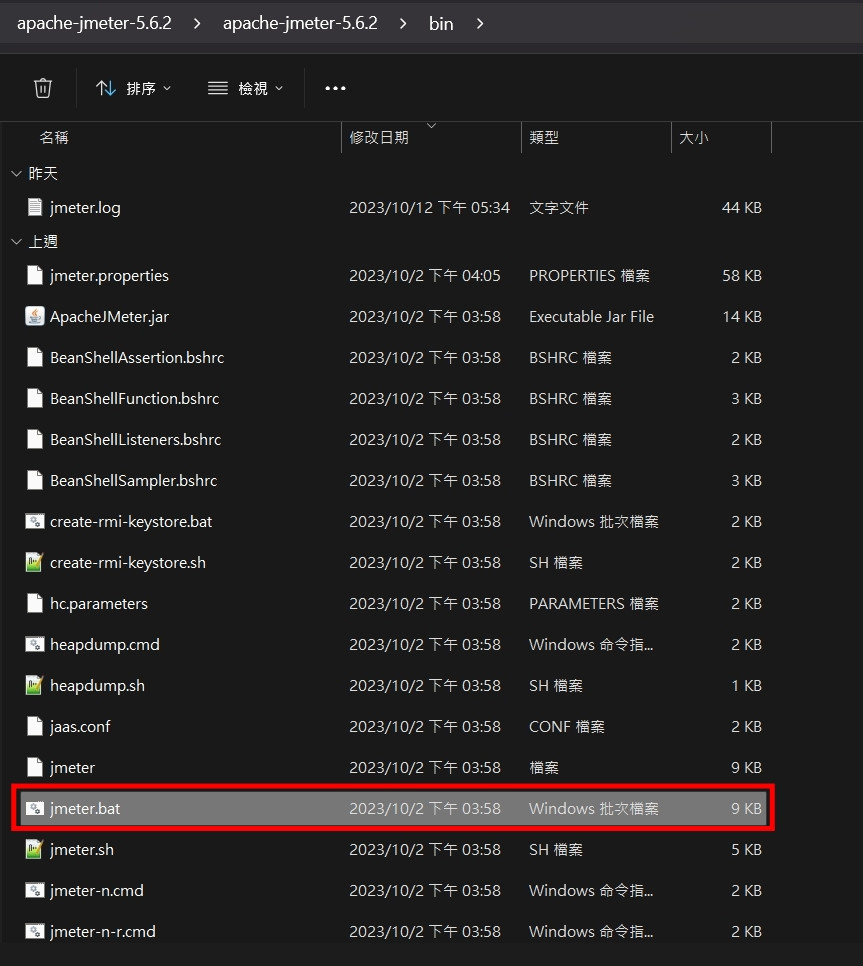Image resolution: width=863 pixels, height=966 pixels.
Task: Select heapdump.sh script icon
Action: [x=35, y=685]
